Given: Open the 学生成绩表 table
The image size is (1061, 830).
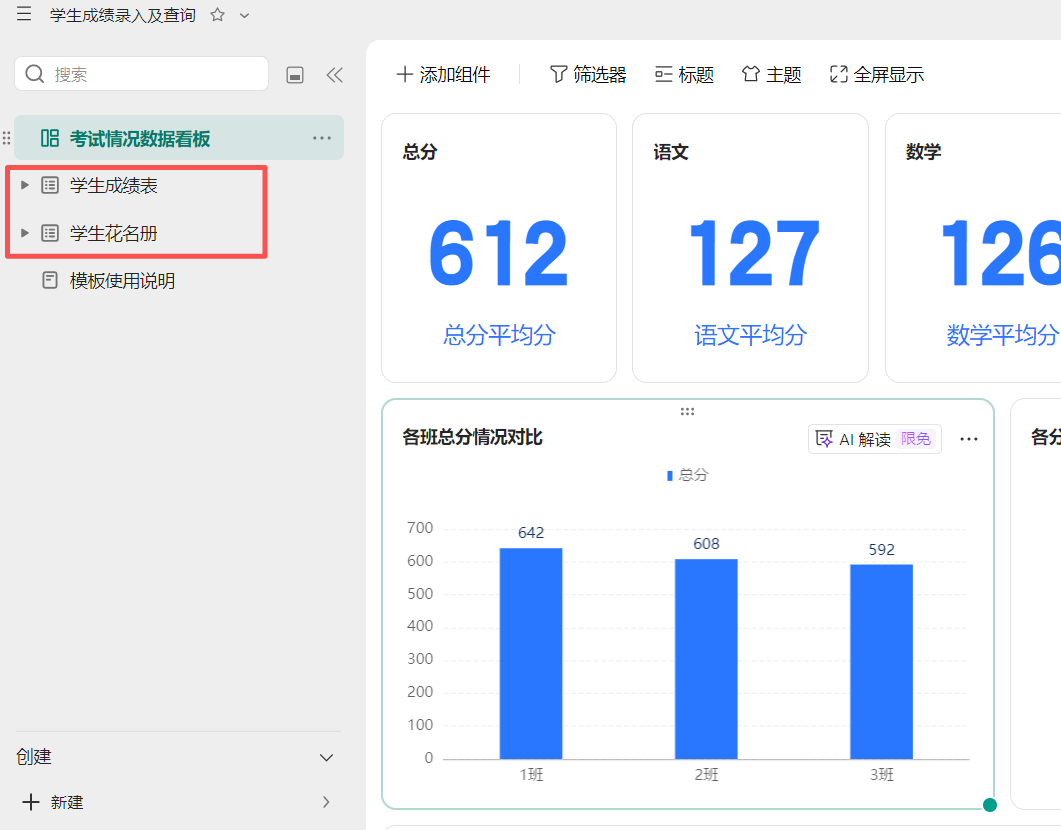Looking at the screenshot, I should pos(114,185).
